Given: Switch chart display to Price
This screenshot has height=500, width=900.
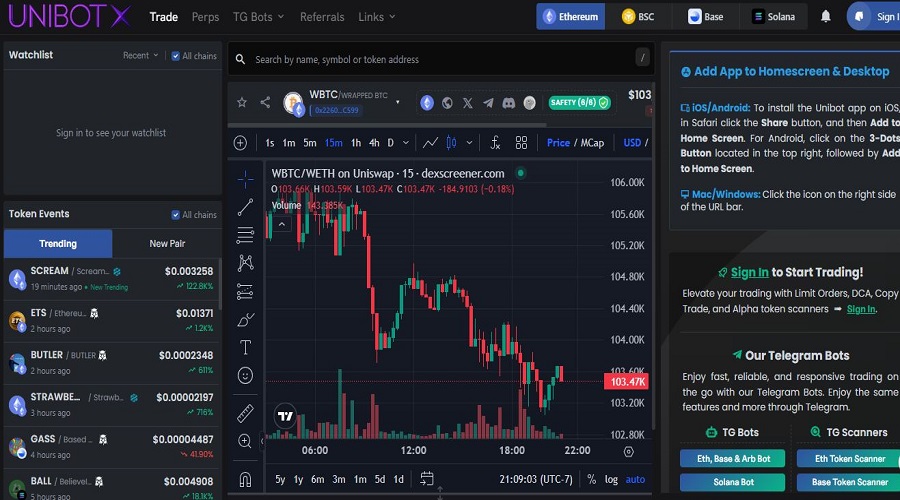Looking at the screenshot, I should click(x=558, y=142).
